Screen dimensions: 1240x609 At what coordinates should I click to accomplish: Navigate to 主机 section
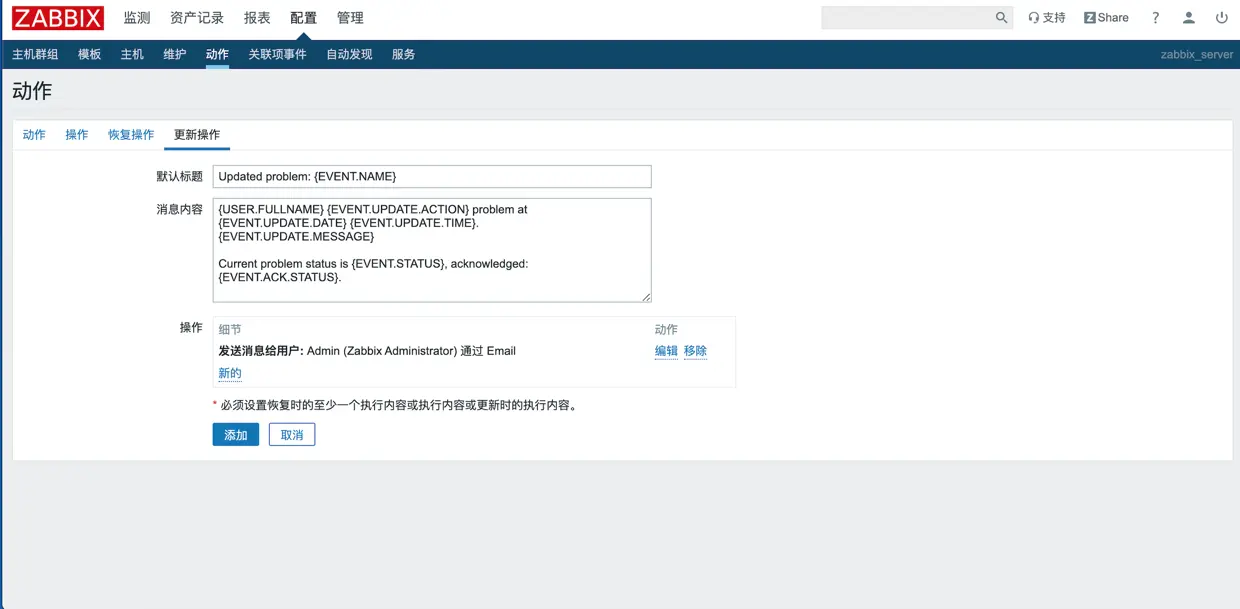click(131, 54)
